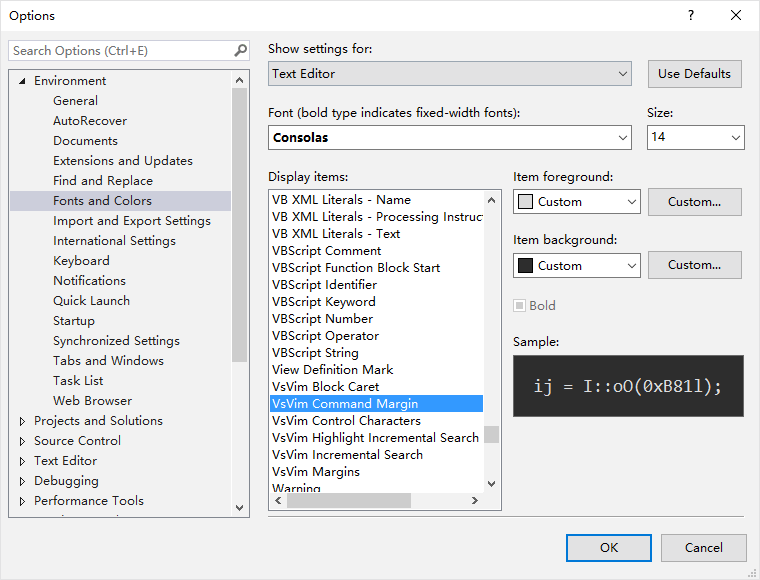This screenshot has height=580, width=760.
Task: Open the Font dropdown showing Consolas
Action: tap(450, 137)
